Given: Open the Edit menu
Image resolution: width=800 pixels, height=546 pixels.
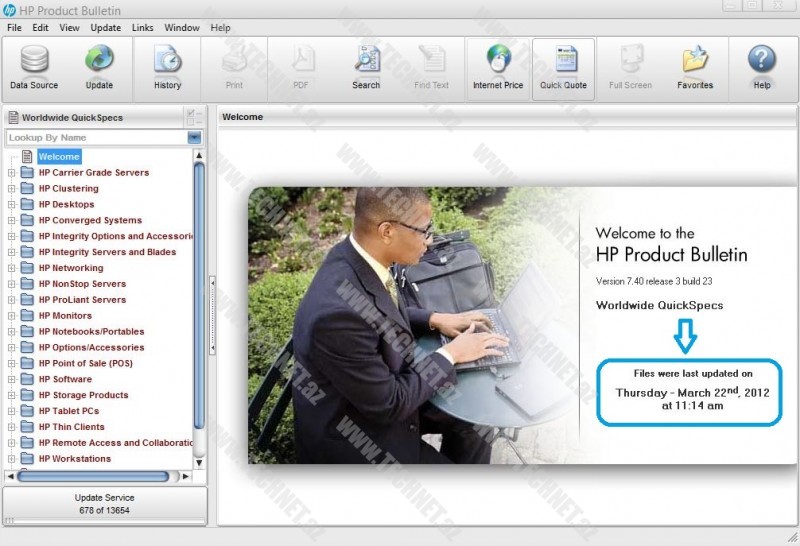Looking at the screenshot, I should 40,28.
